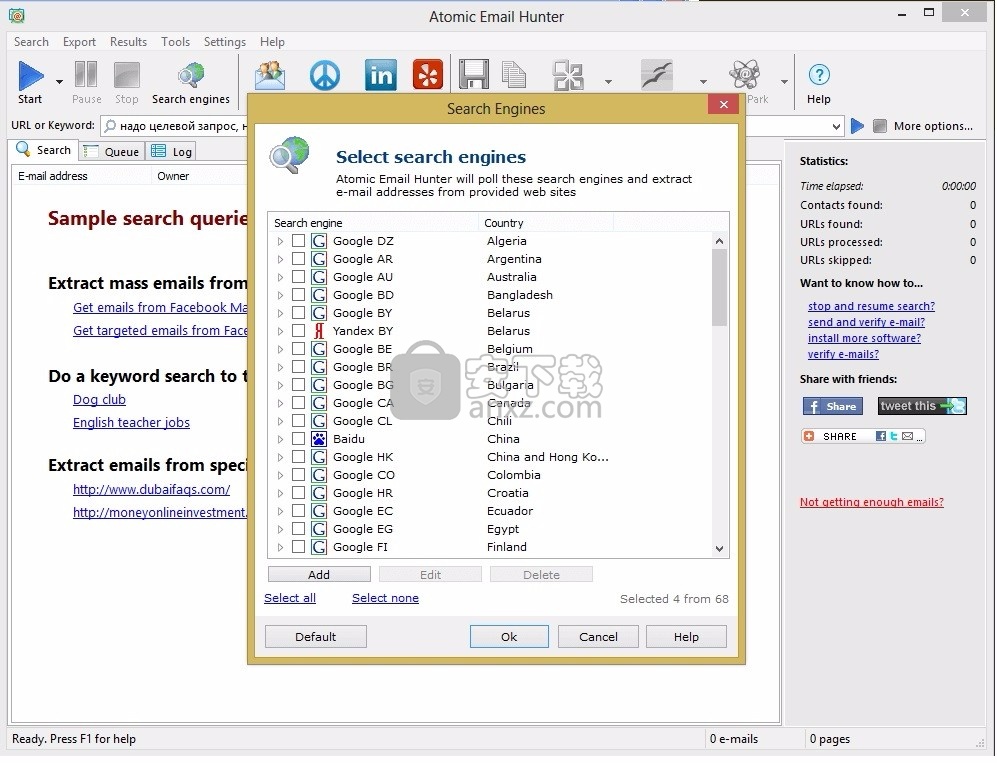The image size is (997, 763).
Task: Switch to the Log tab
Action: [x=172, y=151]
